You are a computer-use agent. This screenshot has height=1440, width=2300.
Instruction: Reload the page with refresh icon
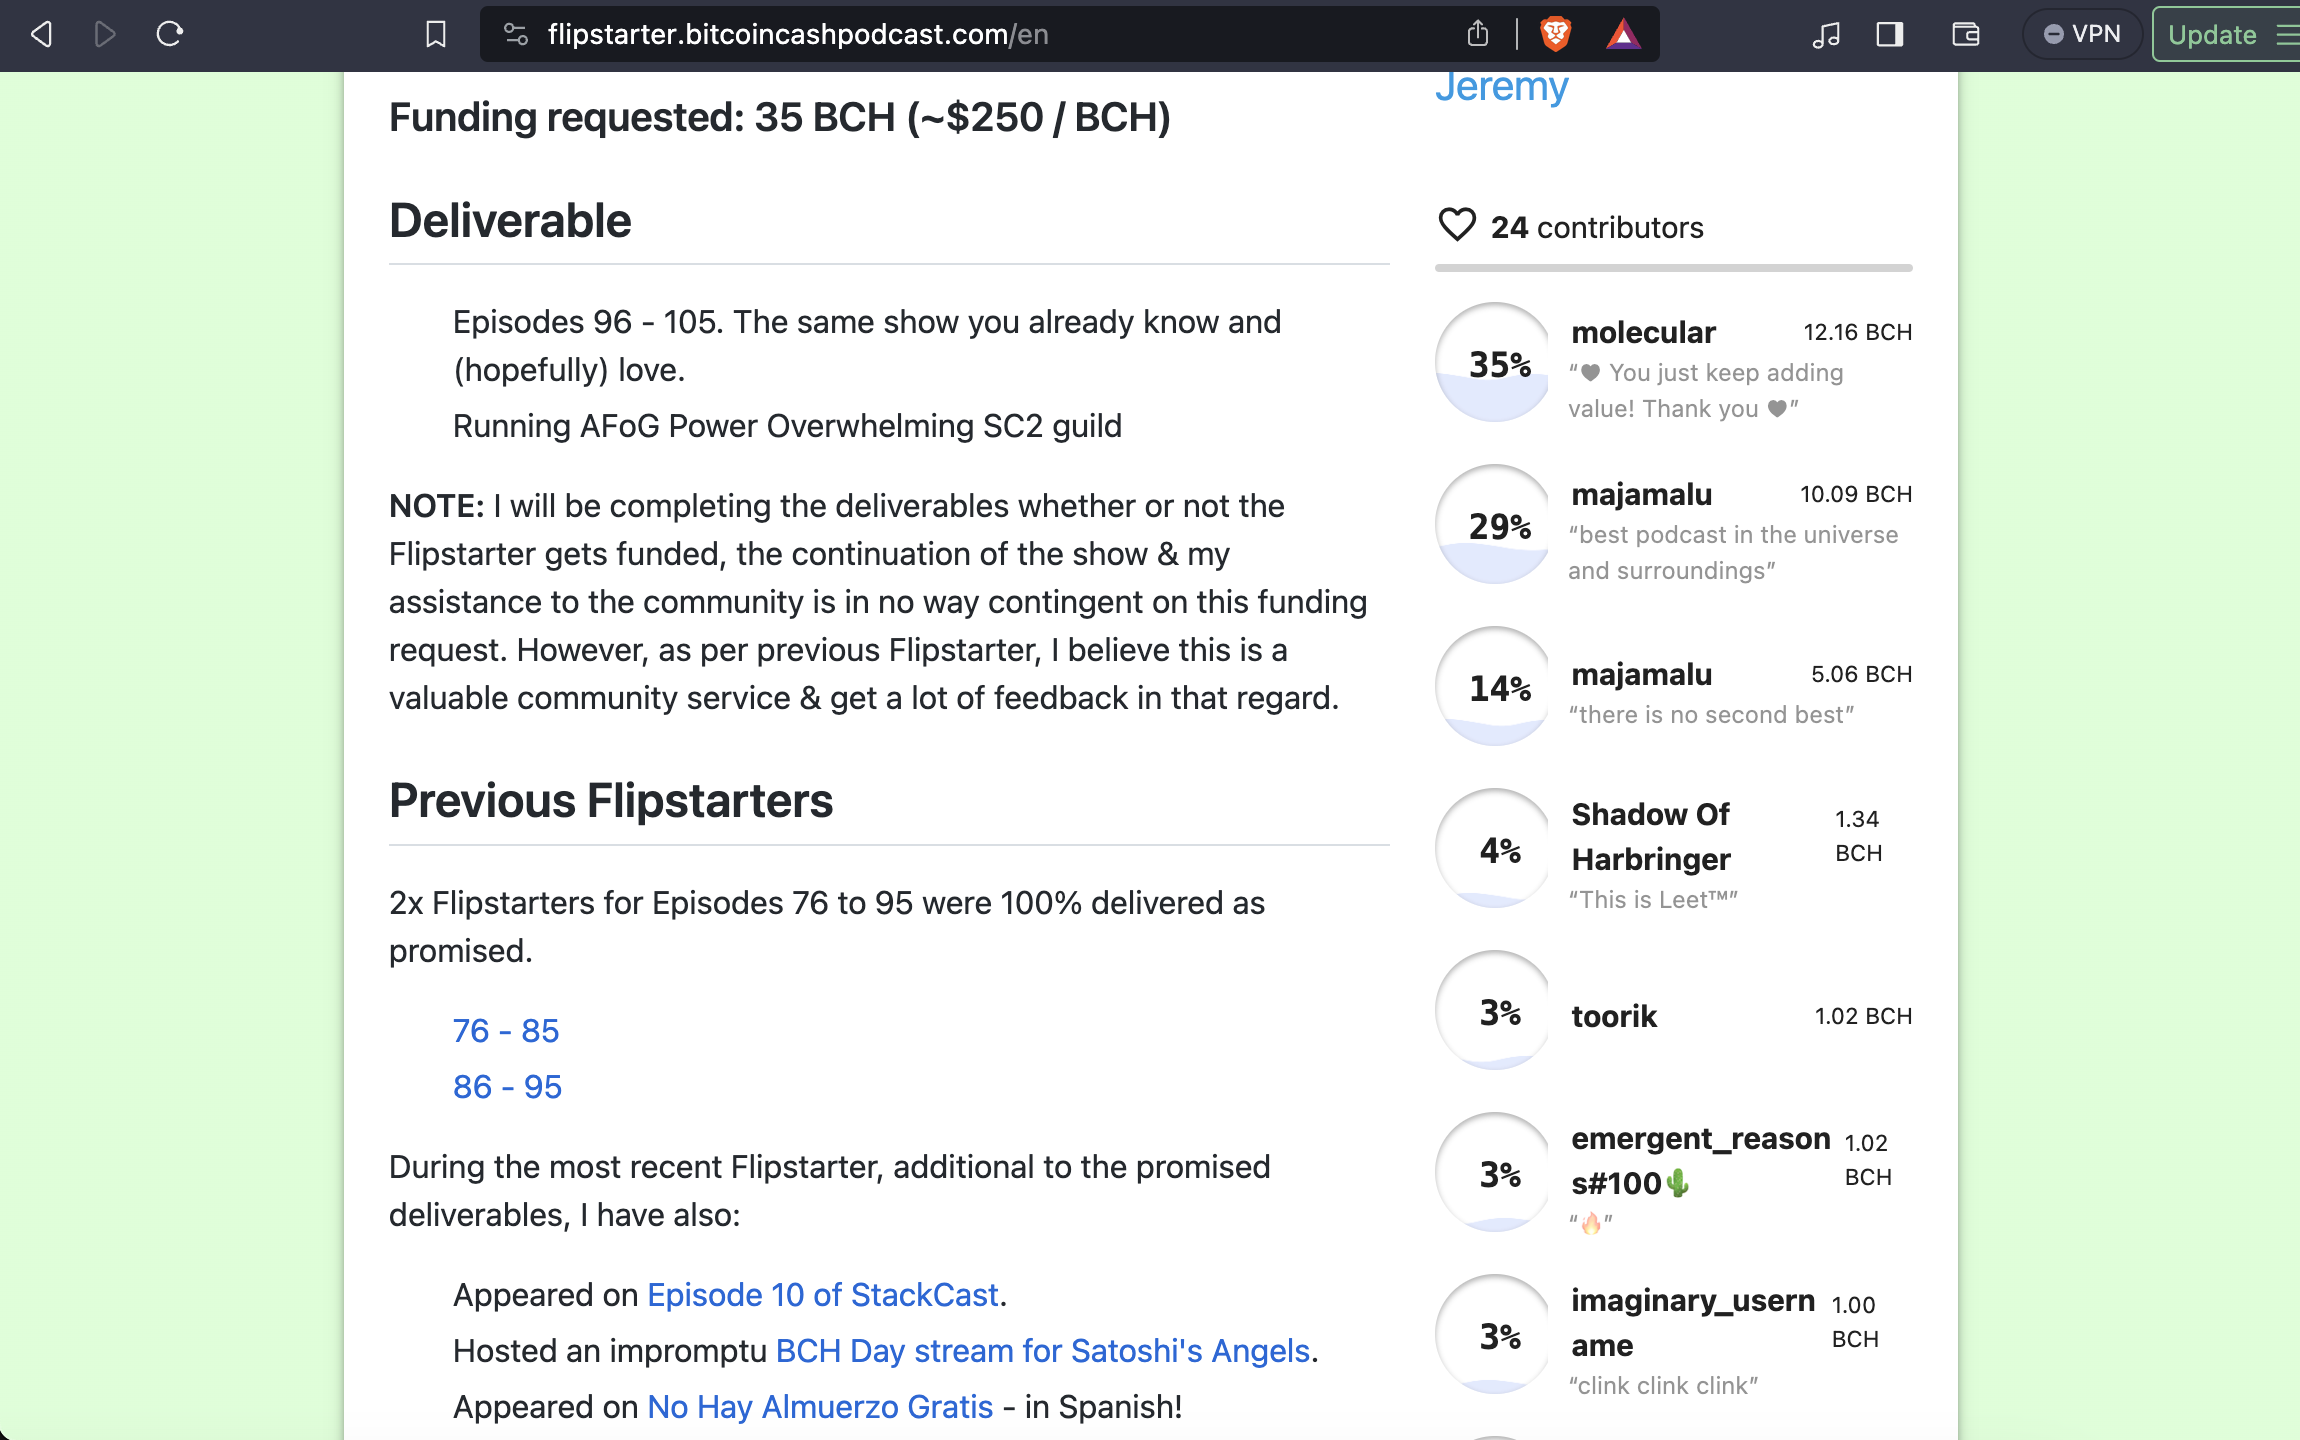(170, 34)
